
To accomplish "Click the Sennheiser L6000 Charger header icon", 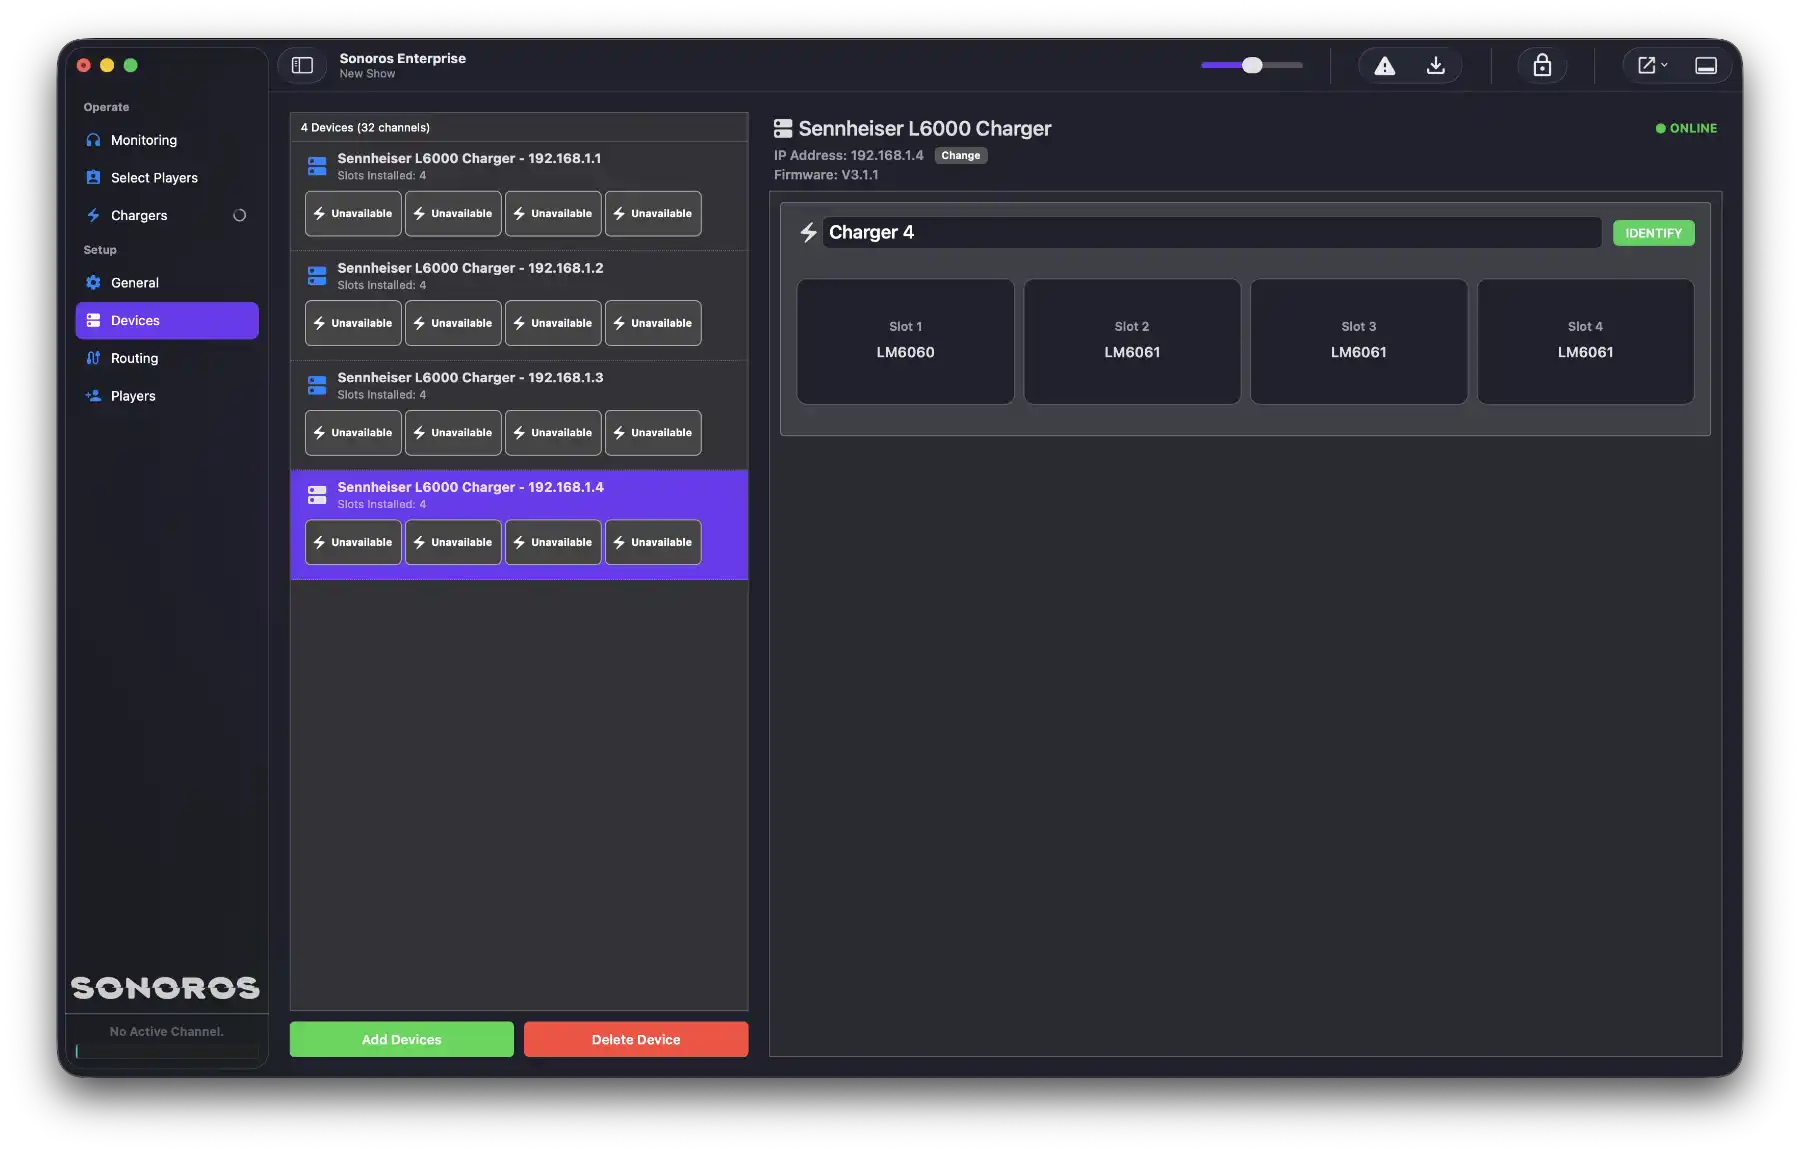I will point(783,129).
